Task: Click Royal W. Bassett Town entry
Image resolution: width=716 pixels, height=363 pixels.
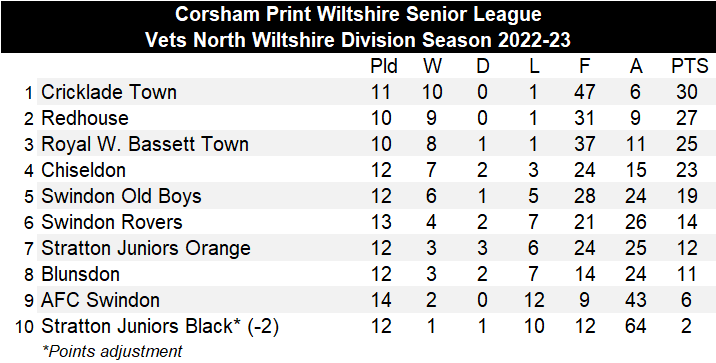Action: point(145,144)
